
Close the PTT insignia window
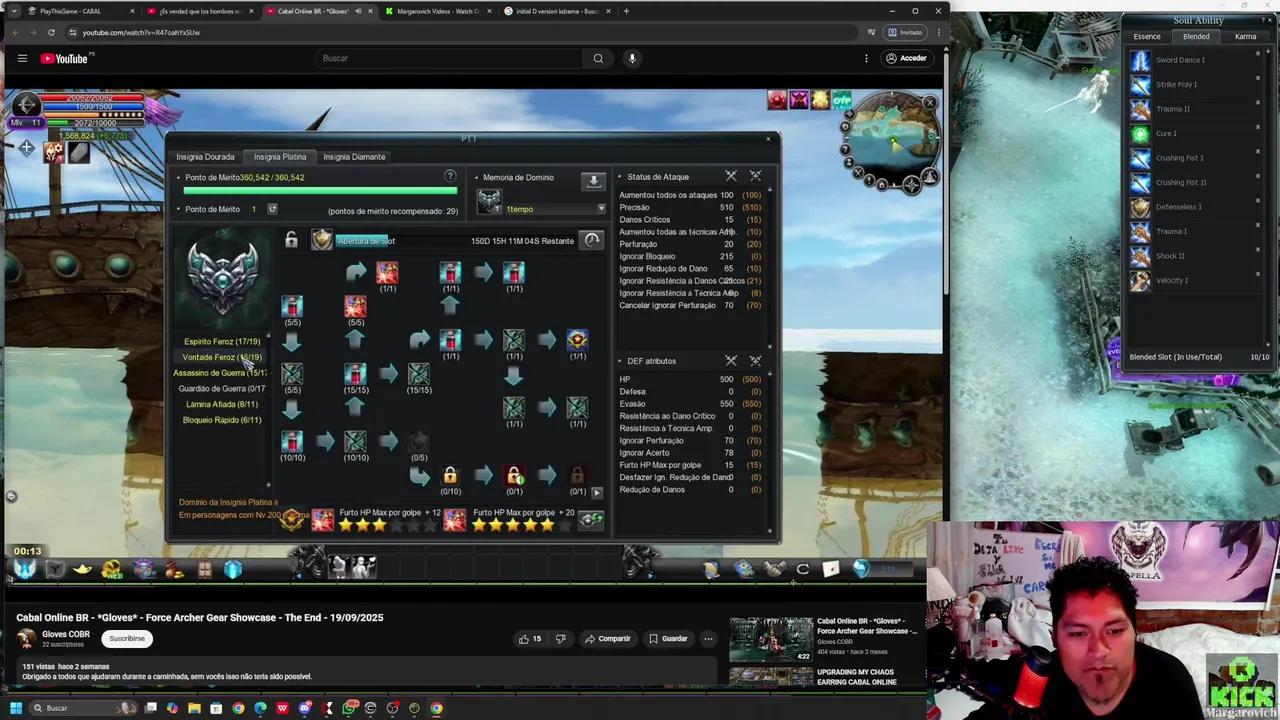pyautogui.click(x=768, y=139)
